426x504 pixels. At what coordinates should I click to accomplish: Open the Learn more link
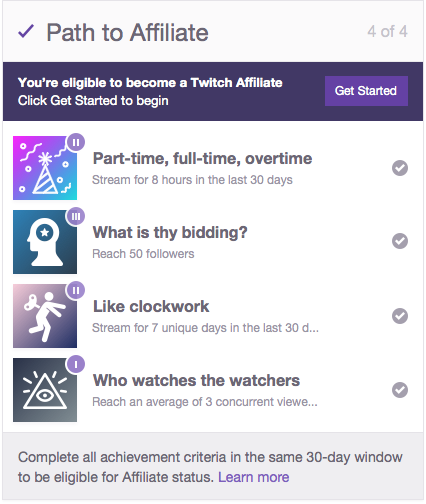coord(254,477)
